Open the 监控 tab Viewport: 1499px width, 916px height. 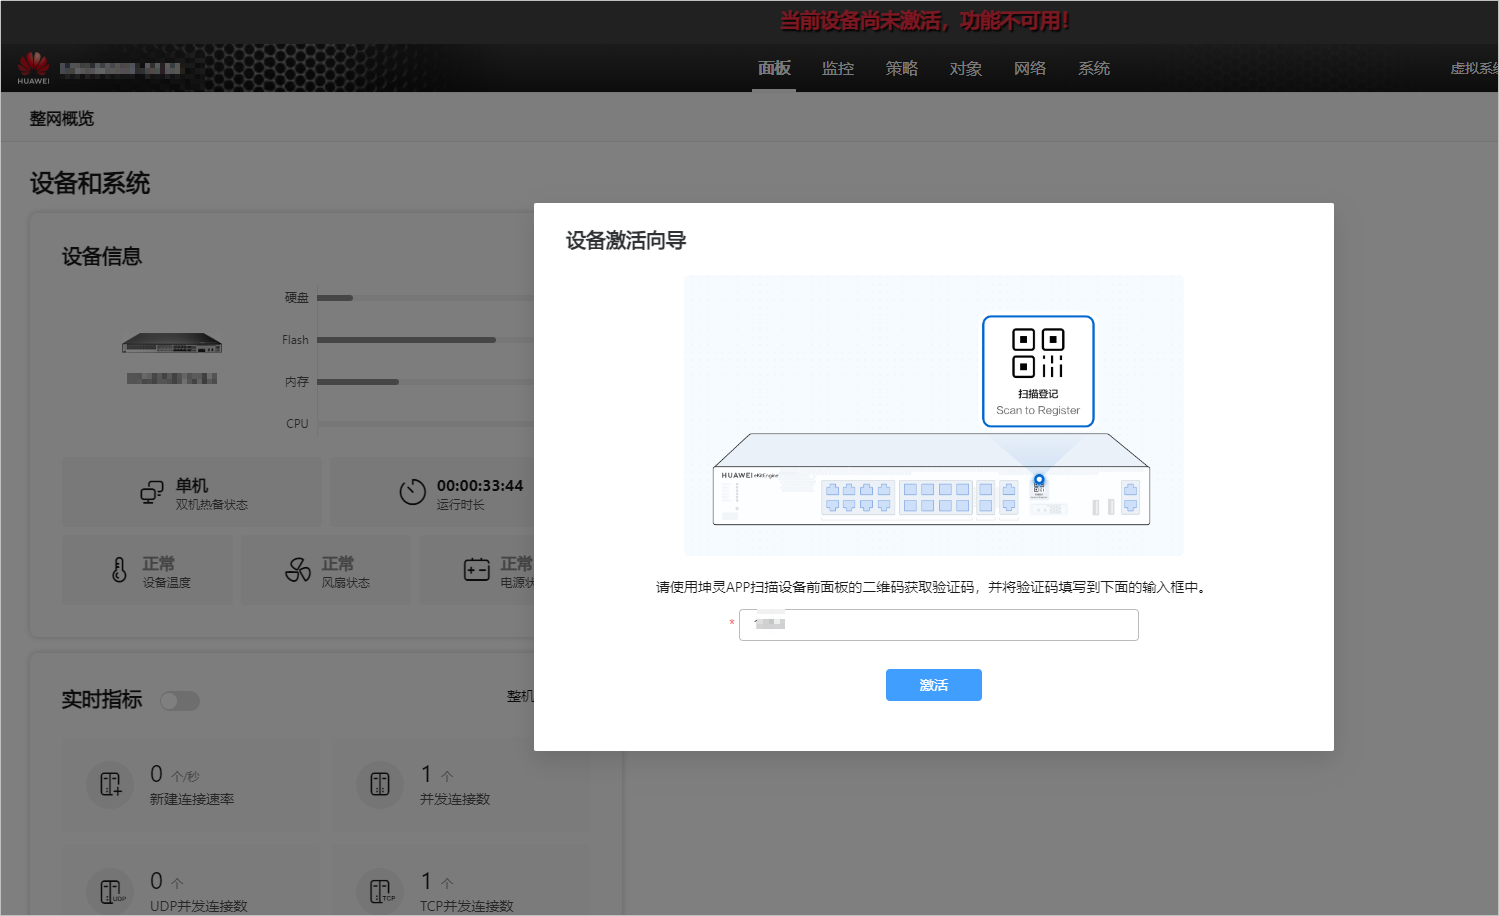838,68
